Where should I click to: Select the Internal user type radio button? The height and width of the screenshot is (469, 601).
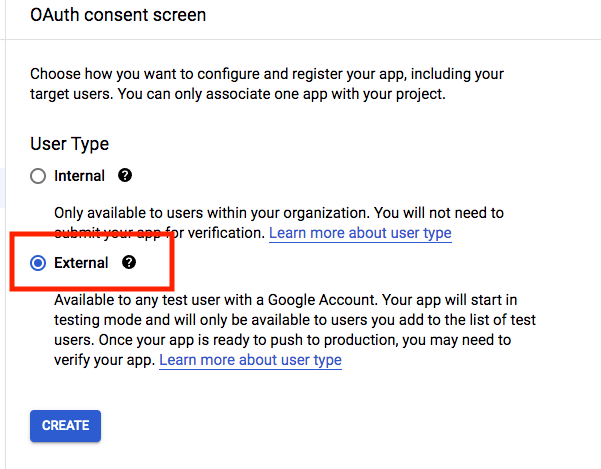tap(38, 176)
